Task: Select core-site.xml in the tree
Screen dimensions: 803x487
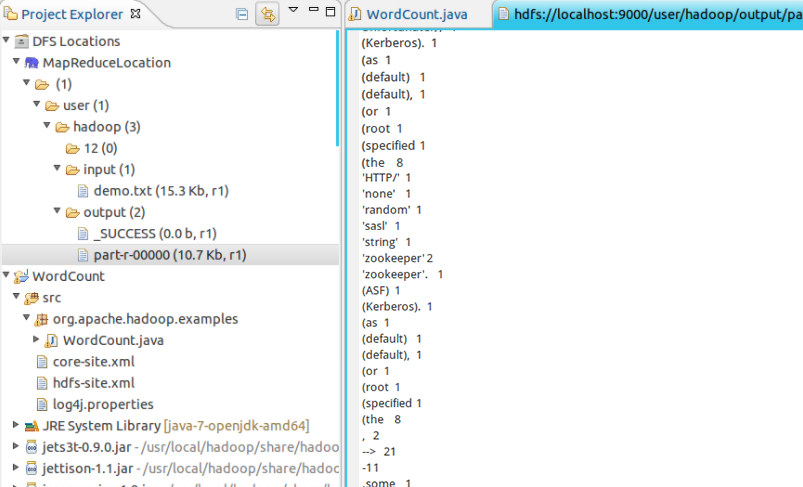Action: (93, 362)
